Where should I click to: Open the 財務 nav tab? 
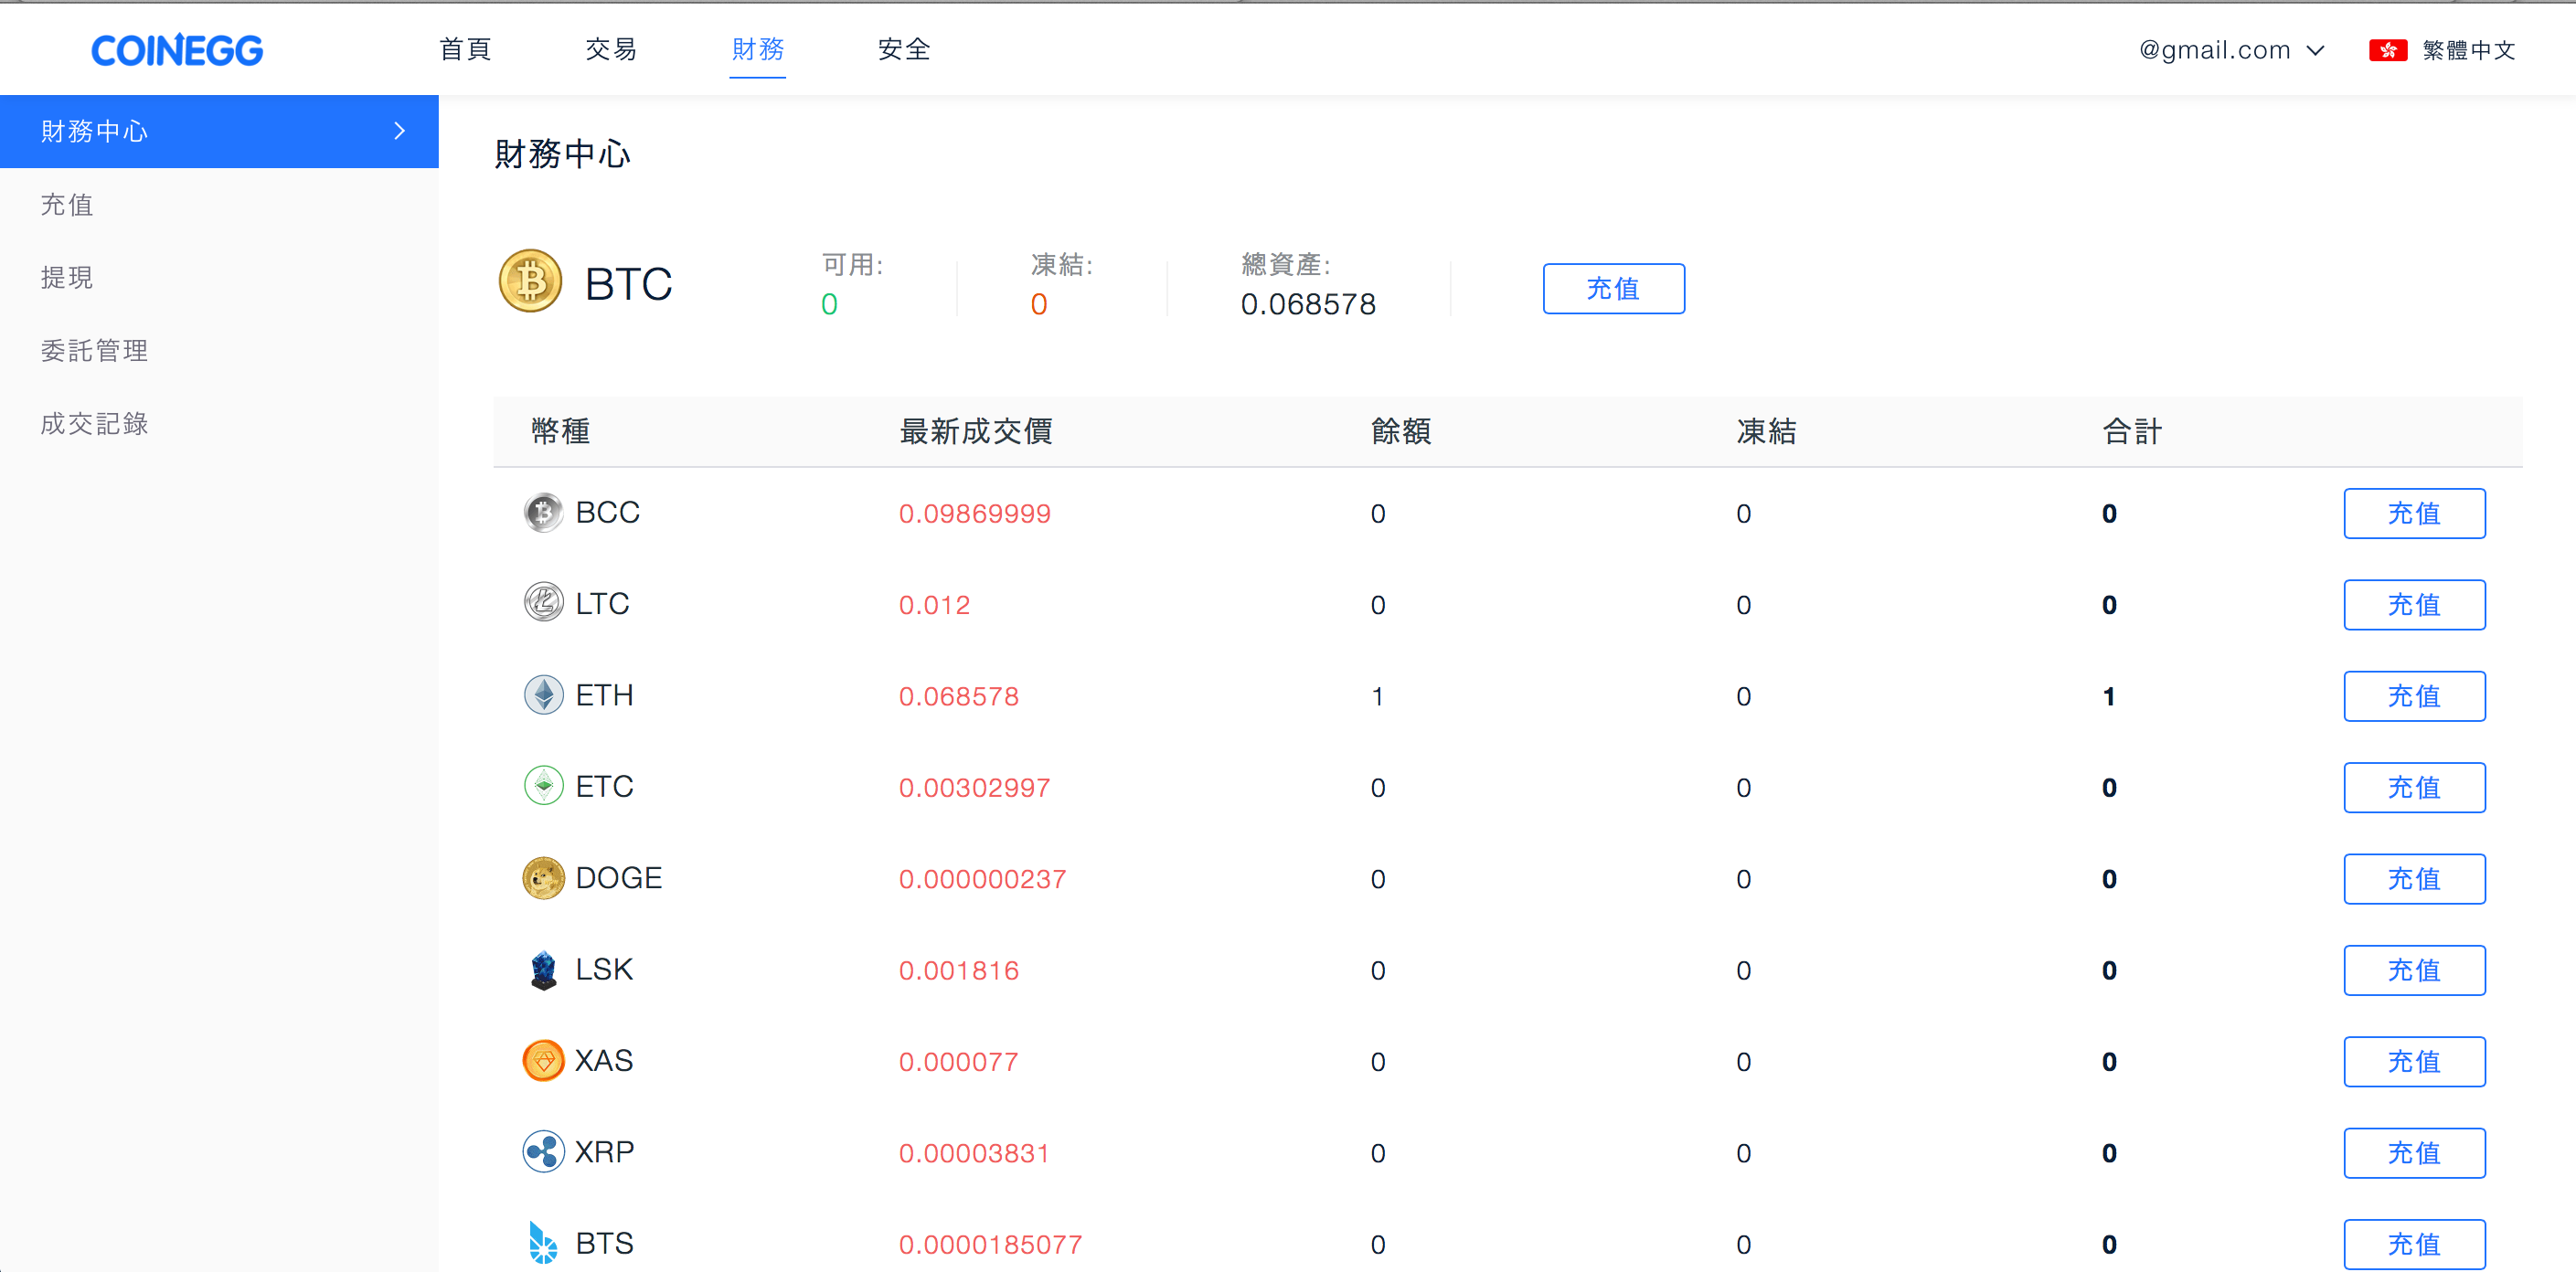click(x=758, y=49)
